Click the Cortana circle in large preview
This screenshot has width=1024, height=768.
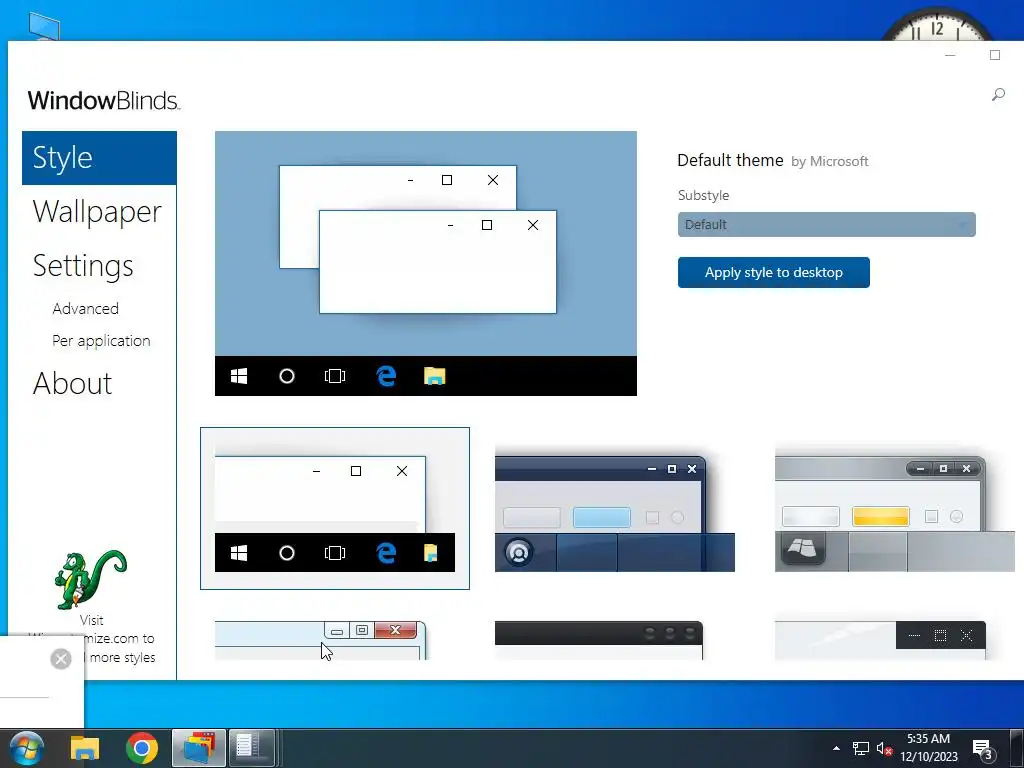point(287,376)
